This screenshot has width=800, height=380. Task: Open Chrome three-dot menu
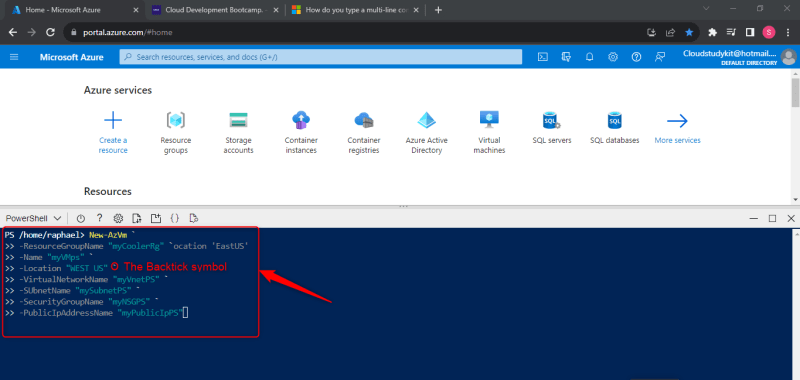coord(788,32)
